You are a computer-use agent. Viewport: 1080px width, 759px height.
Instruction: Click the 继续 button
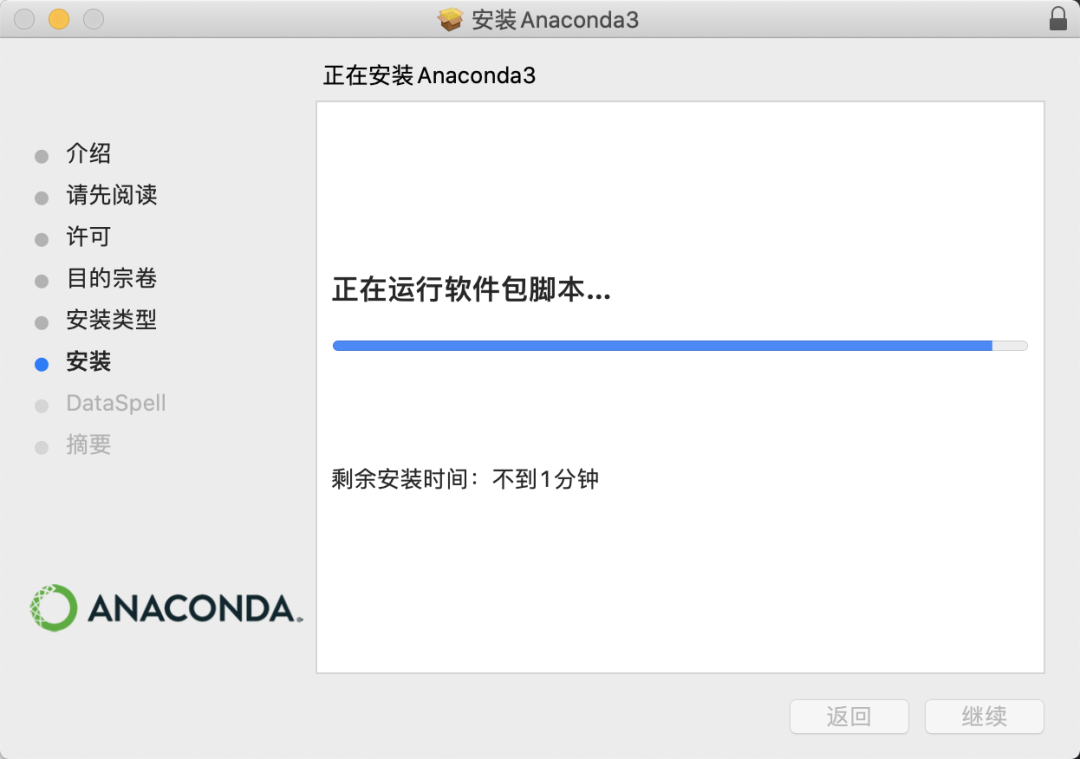[x=984, y=716]
